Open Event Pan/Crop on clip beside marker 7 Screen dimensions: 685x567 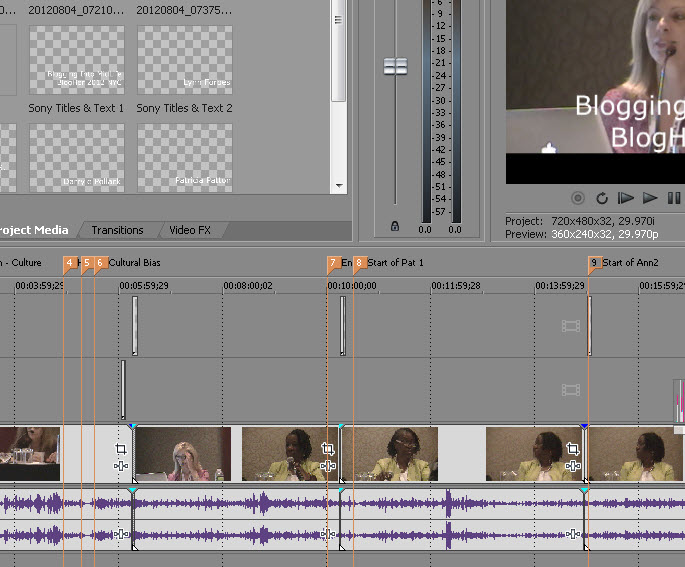[328, 449]
